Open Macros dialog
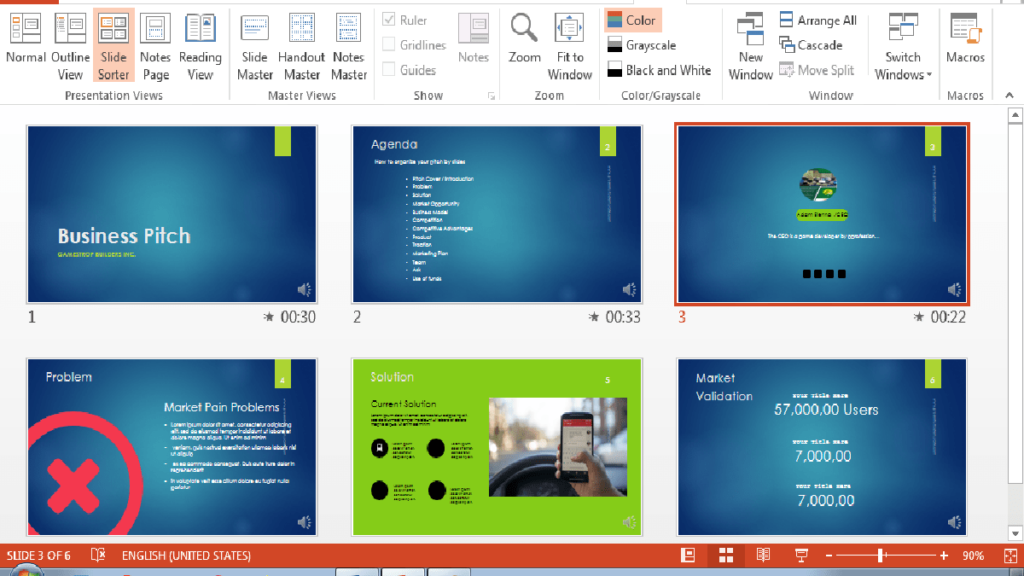The width and height of the screenshot is (1024, 576). point(965,38)
